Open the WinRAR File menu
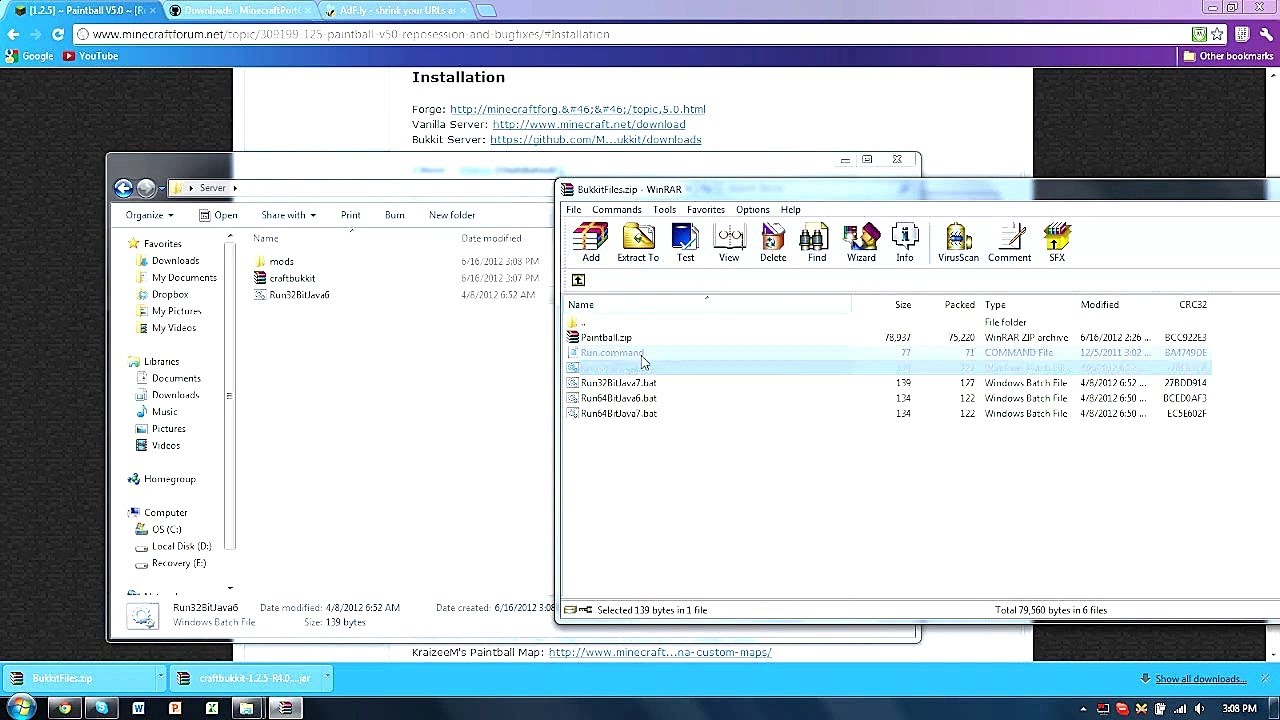The image size is (1280, 720). pyautogui.click(x=573, y=210)
